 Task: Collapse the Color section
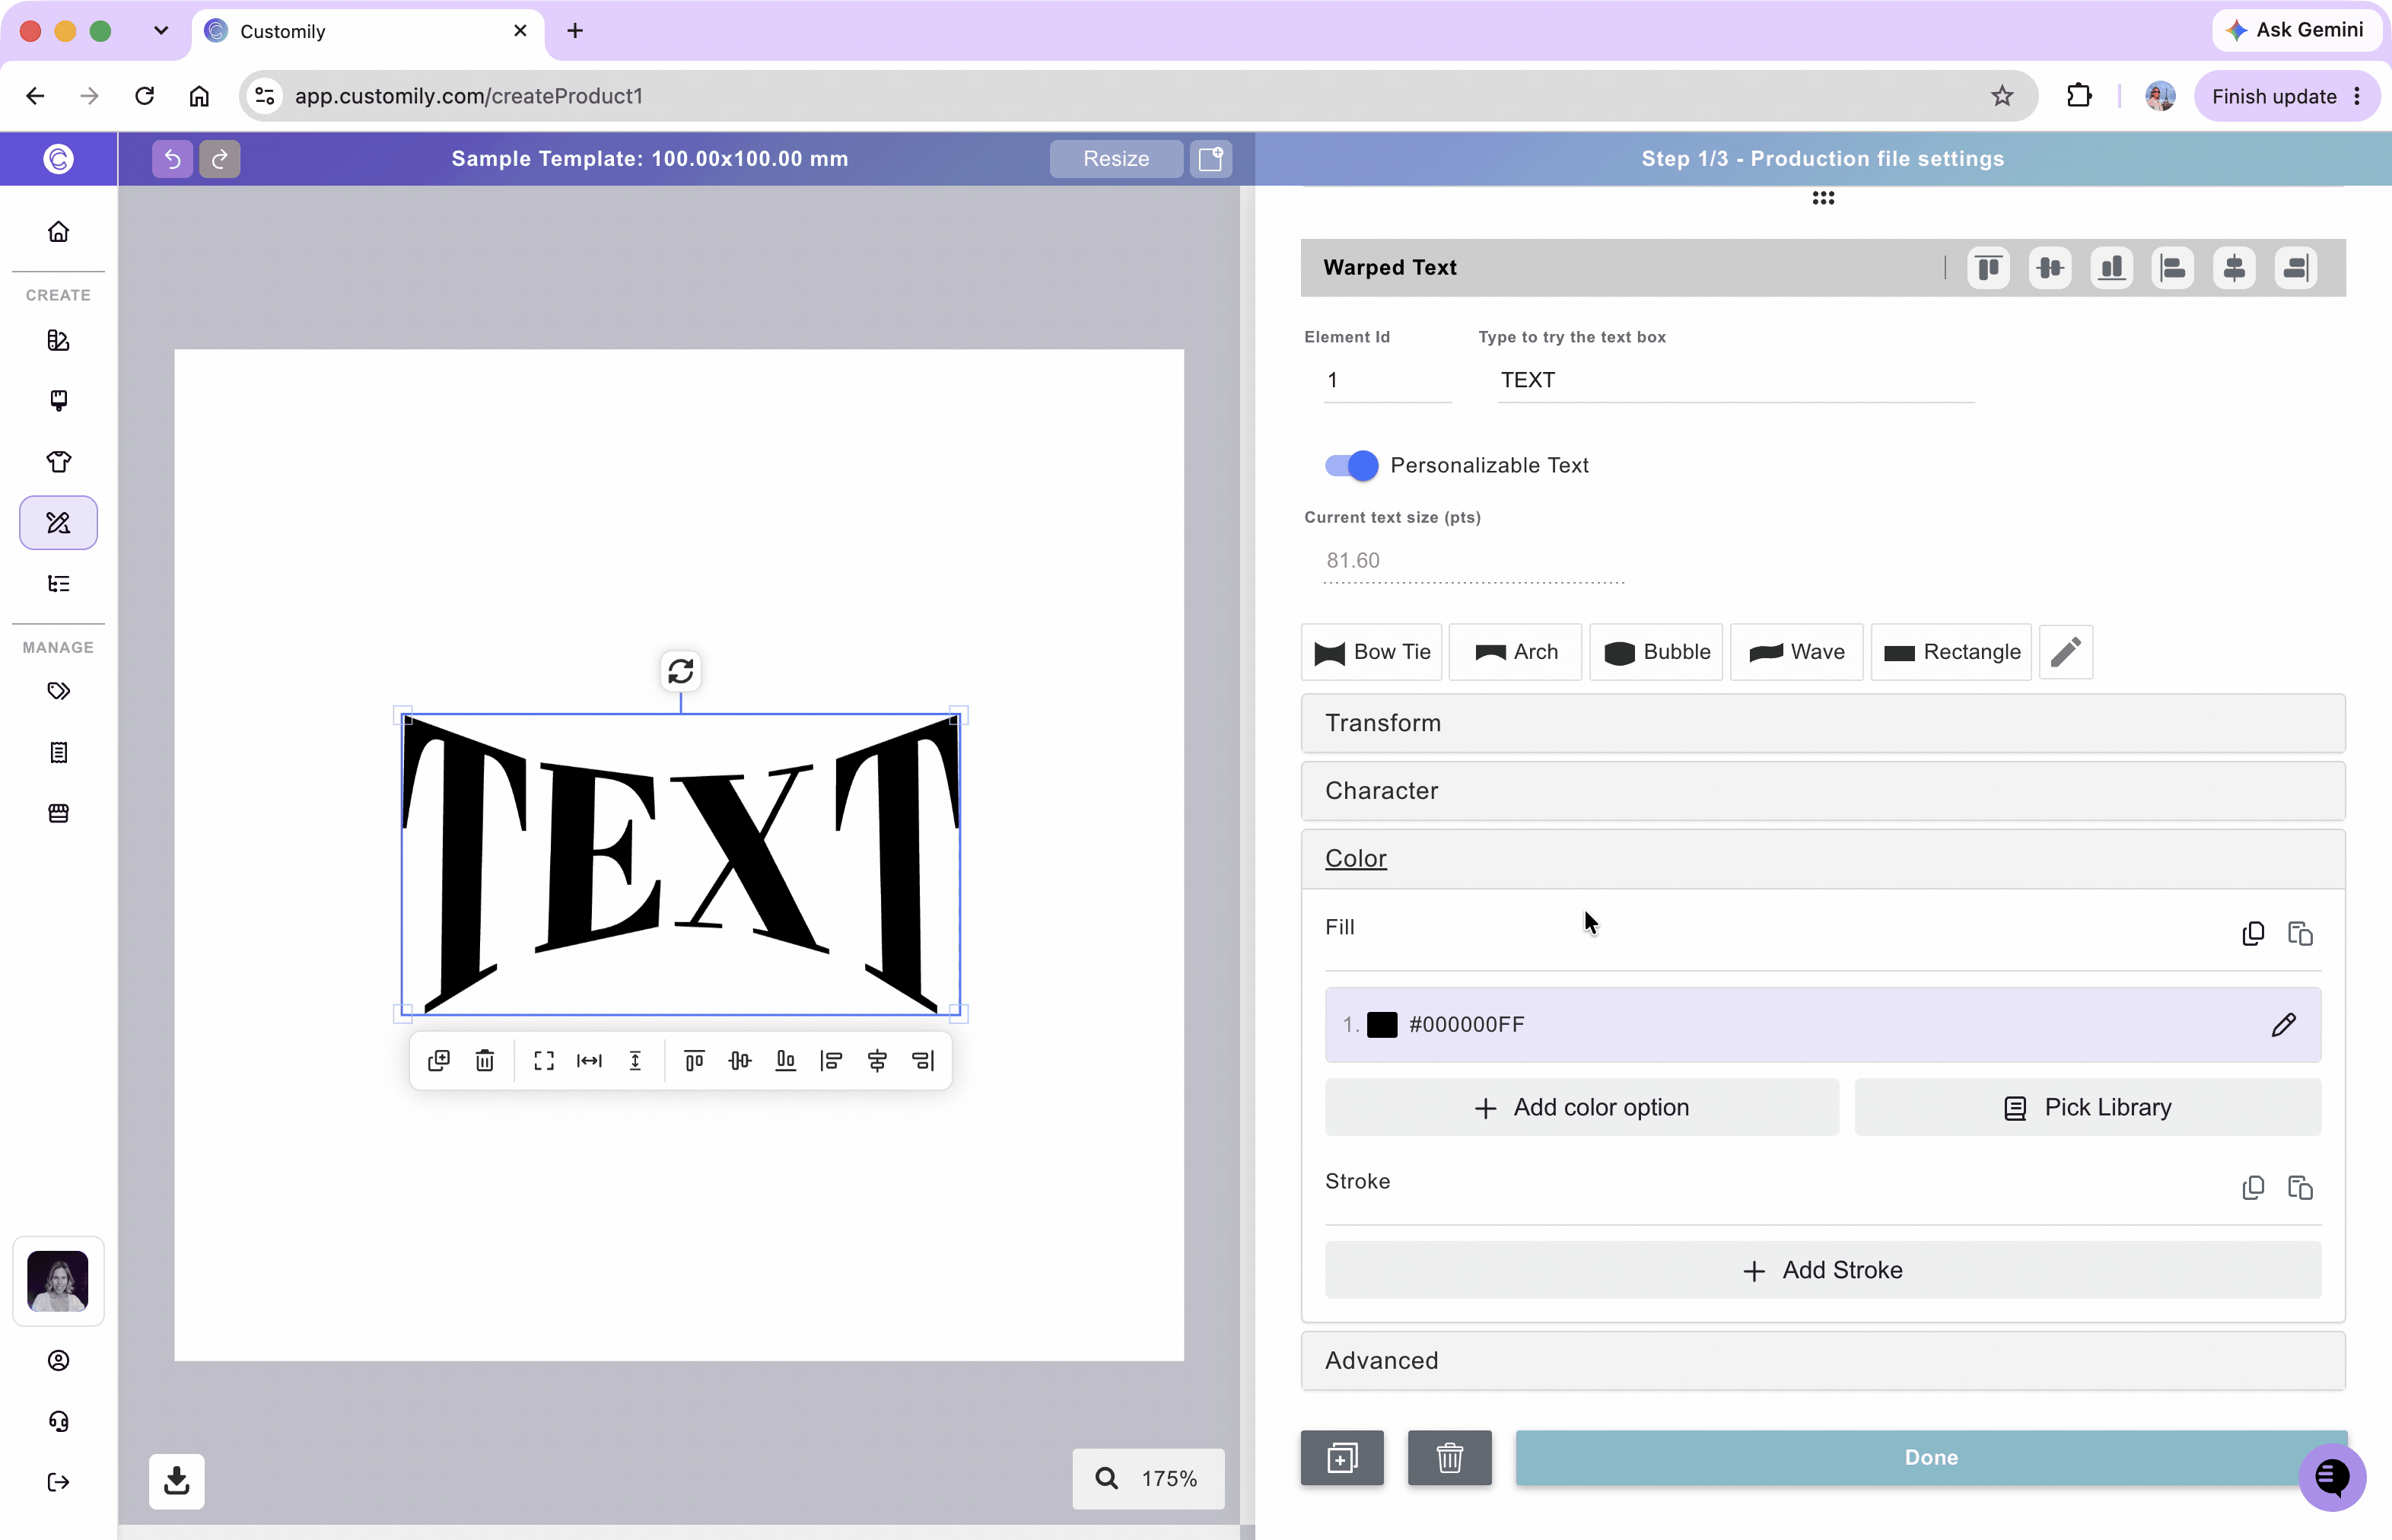pos(1822,859)
